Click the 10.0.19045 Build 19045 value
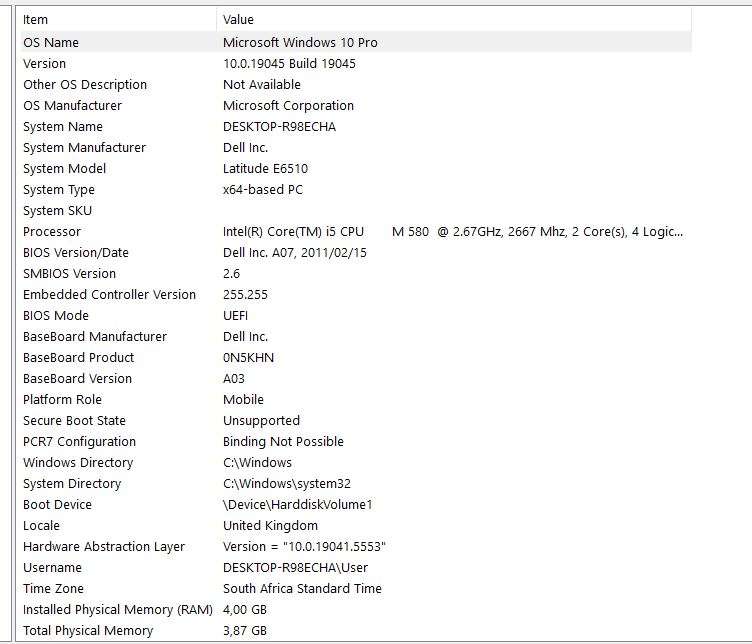The width and height of the screenshot is (752, 644). click(x=289, y=63)
